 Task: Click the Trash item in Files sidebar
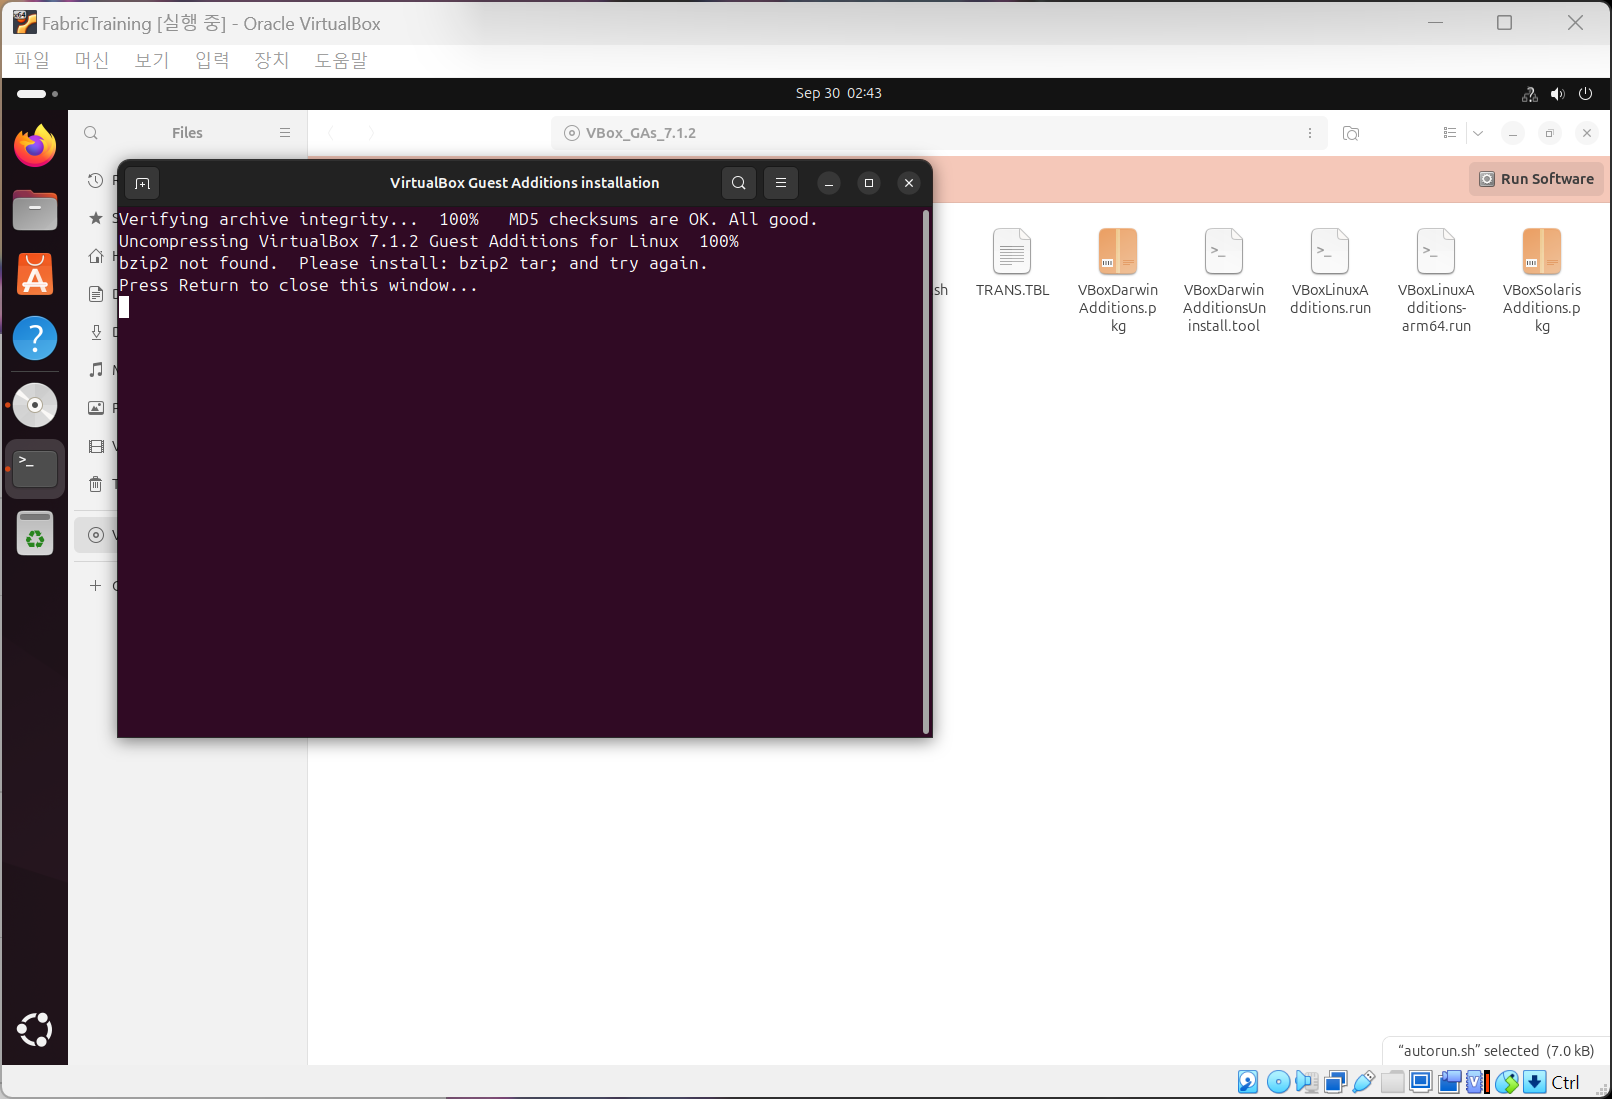[x=96, y=484]
